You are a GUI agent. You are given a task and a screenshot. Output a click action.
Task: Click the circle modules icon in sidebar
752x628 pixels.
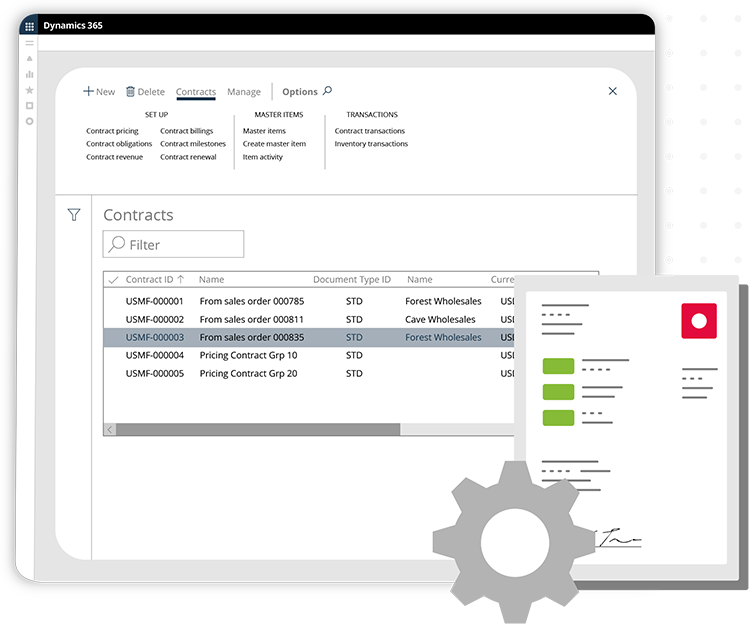(x=30, y=121)
